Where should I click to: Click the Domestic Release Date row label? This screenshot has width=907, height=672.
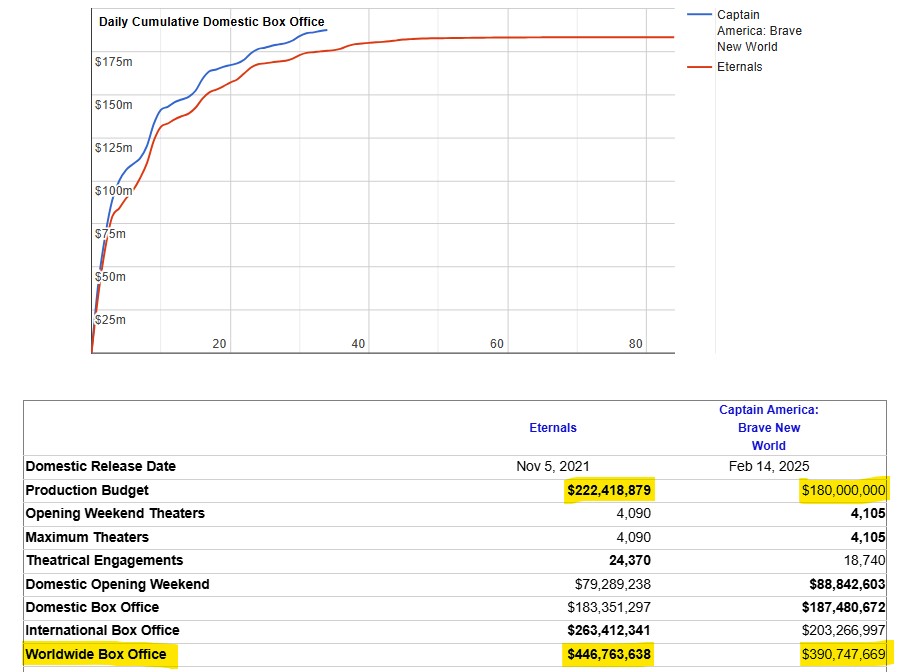click(x=100, y=466)
